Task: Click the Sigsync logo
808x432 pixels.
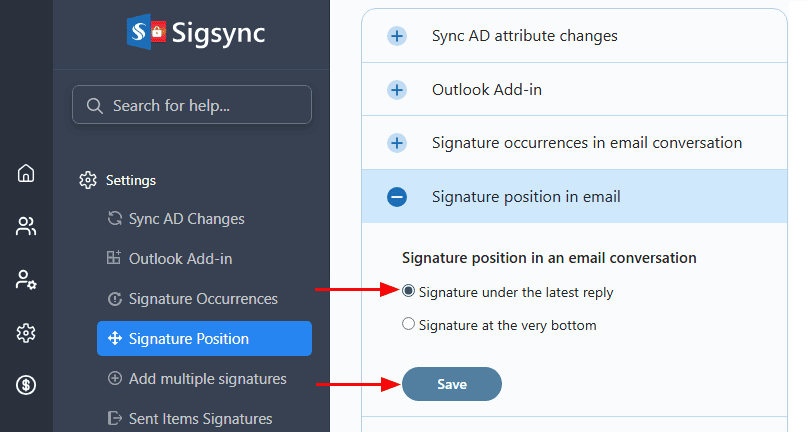Action: point(191,35)
